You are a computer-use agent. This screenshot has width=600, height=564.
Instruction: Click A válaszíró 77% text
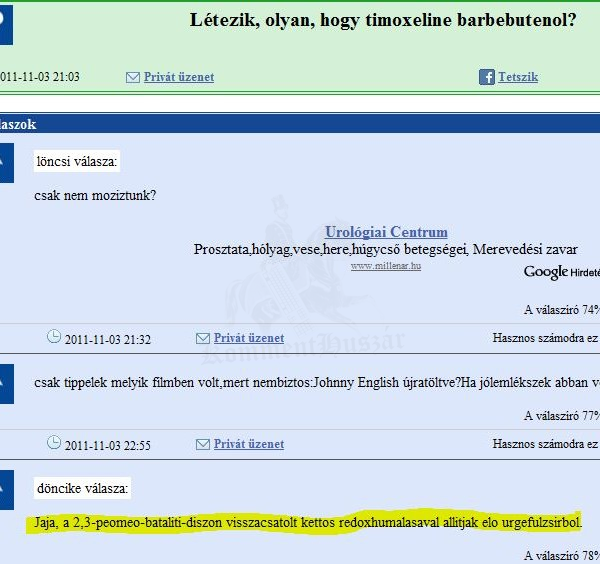pos(562,416)
